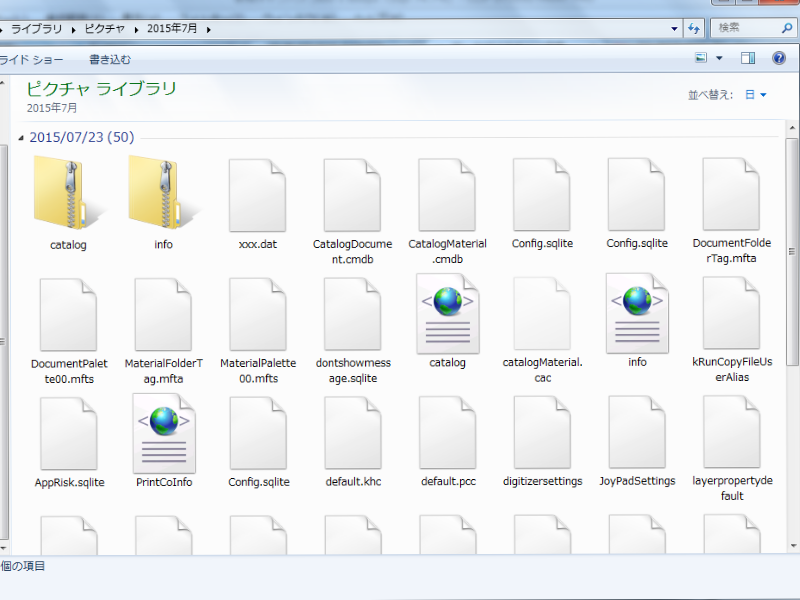This screenshot has width=800, height=600.
Task: Collapse the 2015/07/23 group
Action: [22, 138]
